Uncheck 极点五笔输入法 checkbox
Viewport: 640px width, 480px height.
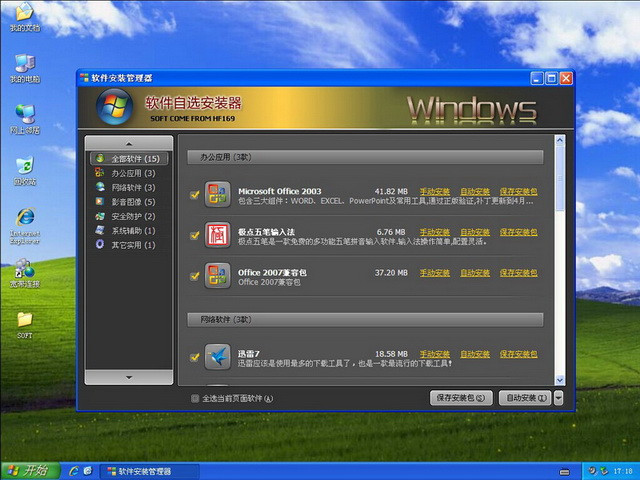(x=195, y=236)
